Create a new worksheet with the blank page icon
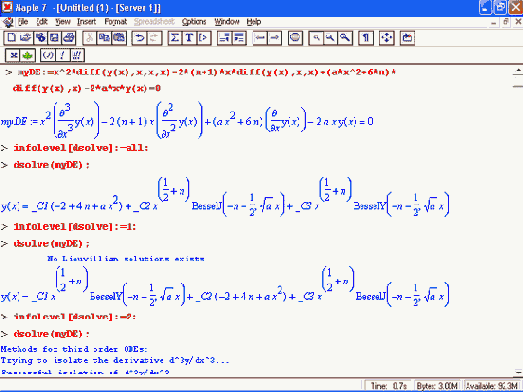Image resolution: width=523 pixels, height=392 pixels. coord(11,38)
